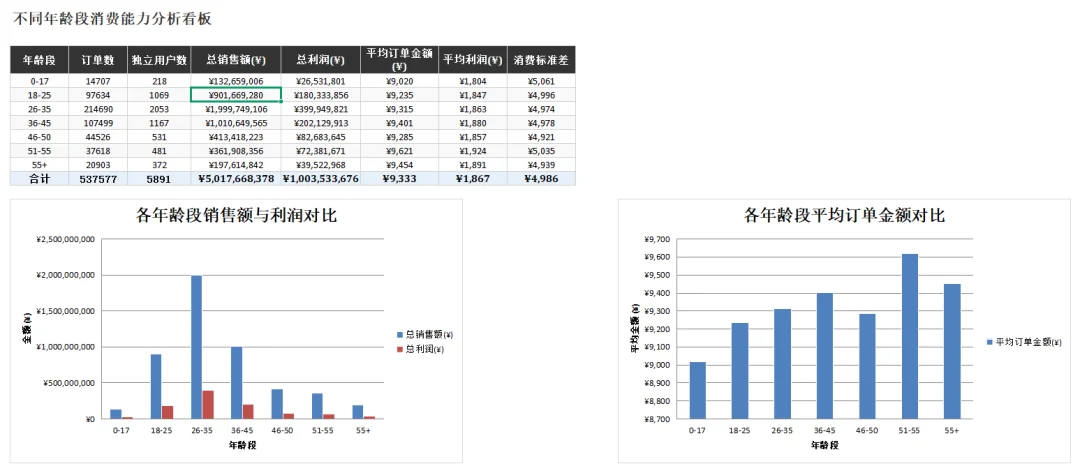This screenshot has width=1080, height=473.
Task: Select order count cell 14707
Action: pos(98,81)
